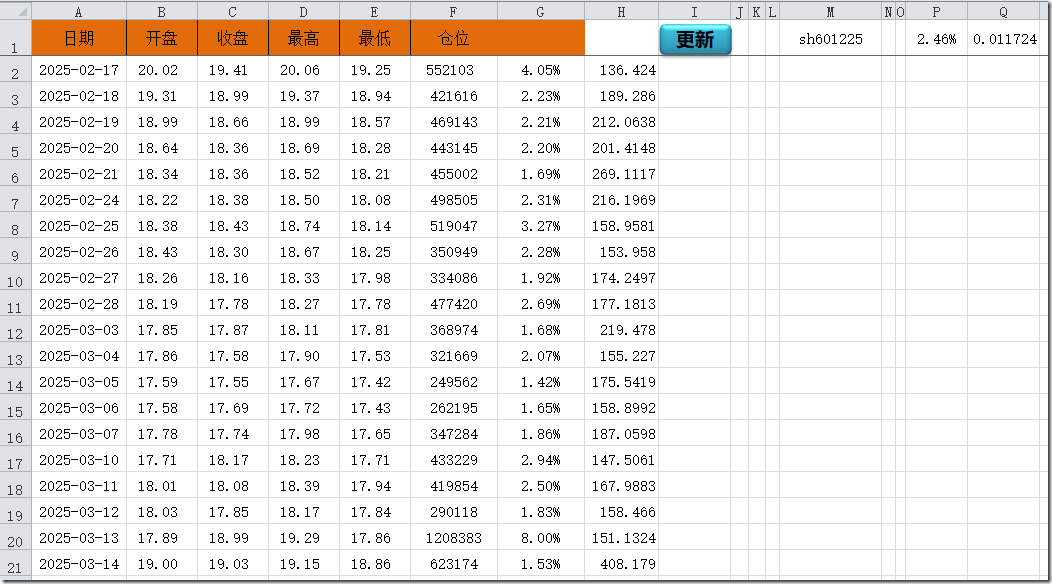Select percentage cell 3.27%
Screen dimensions: 1052x584
541,226
